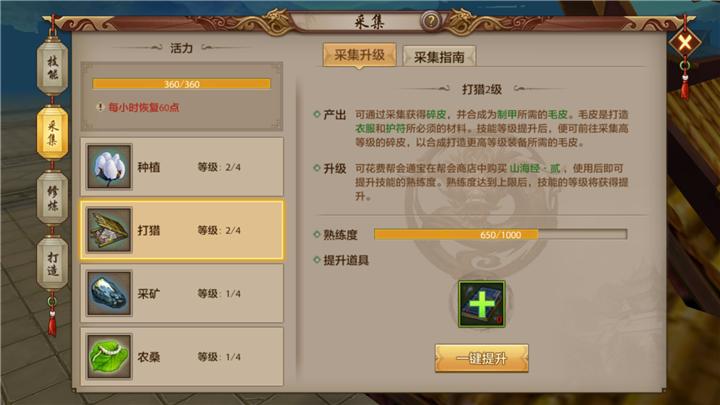Open the question mark help icon
This screenshot has width=720, height=405.
(431, 21)
